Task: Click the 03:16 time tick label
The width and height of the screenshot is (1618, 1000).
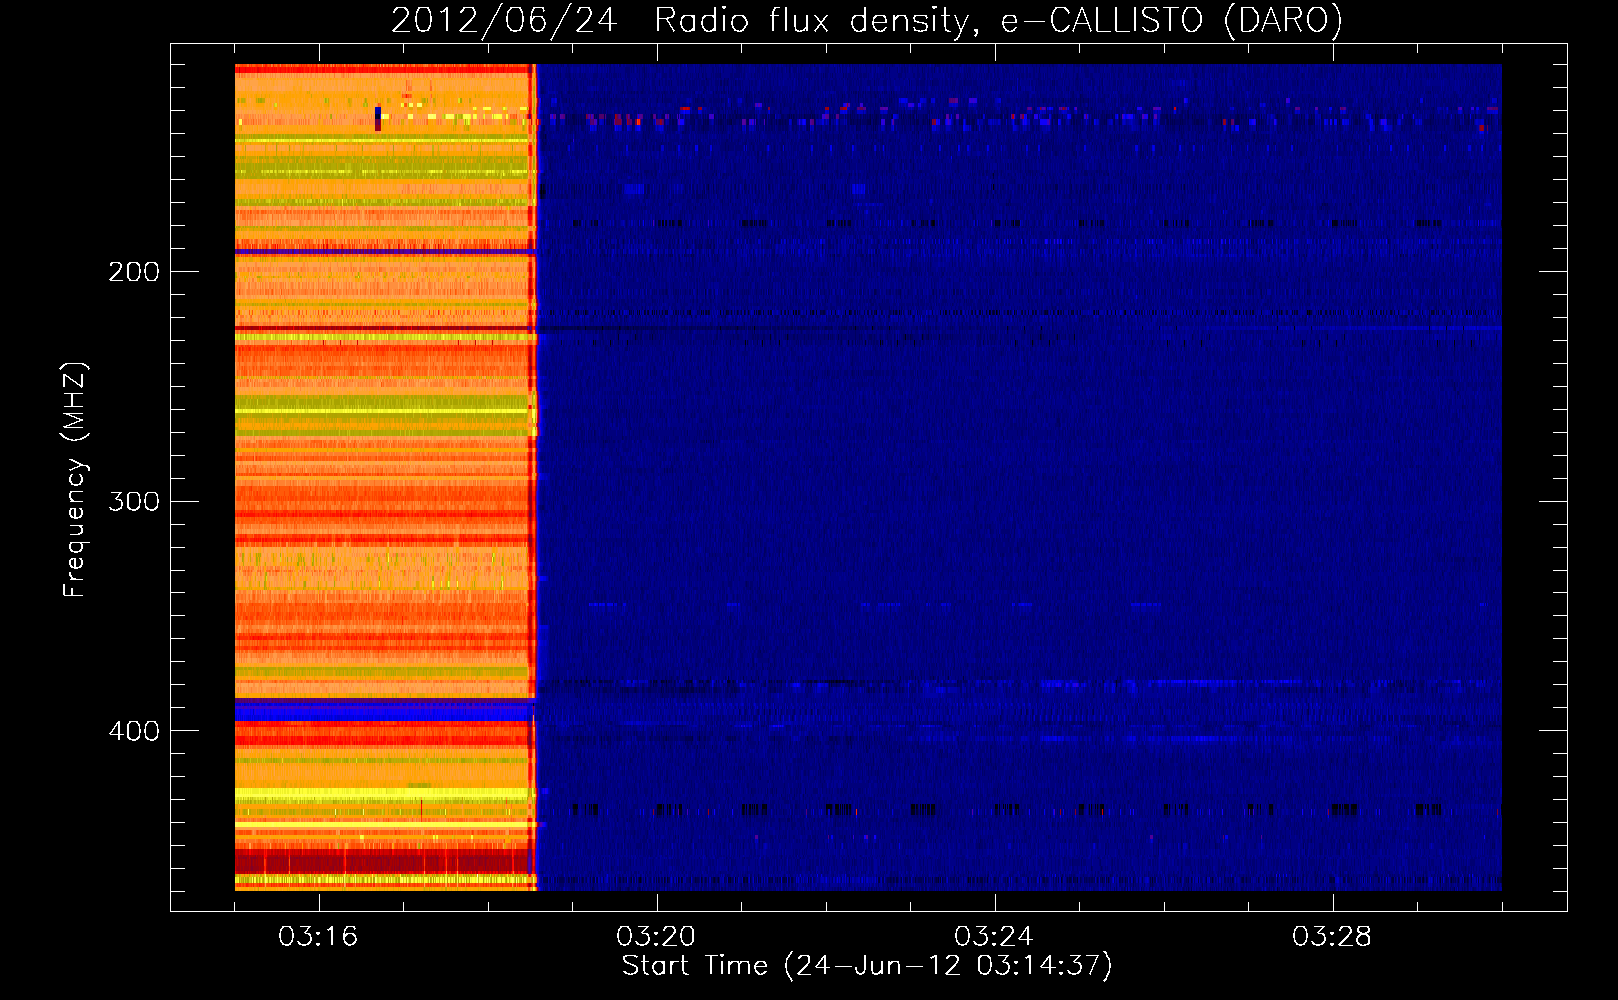Action: [318, 937]
